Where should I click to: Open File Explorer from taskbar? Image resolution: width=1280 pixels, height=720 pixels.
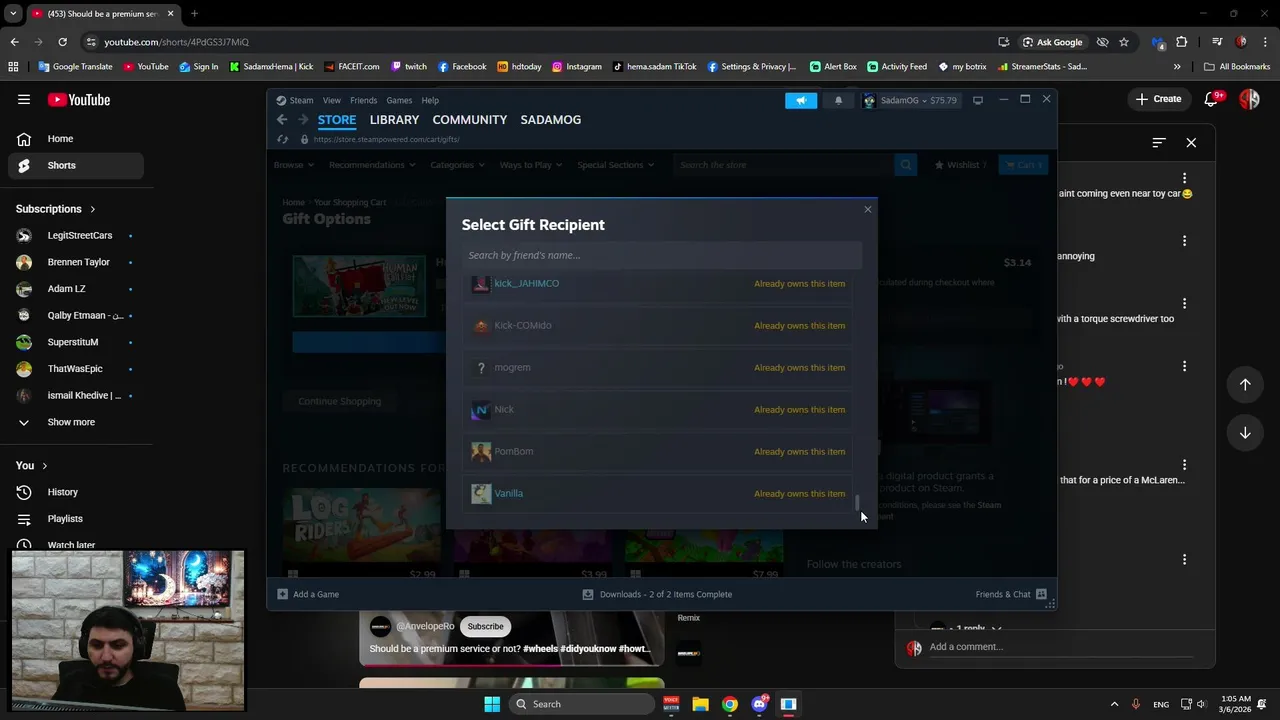click(700, 704)
